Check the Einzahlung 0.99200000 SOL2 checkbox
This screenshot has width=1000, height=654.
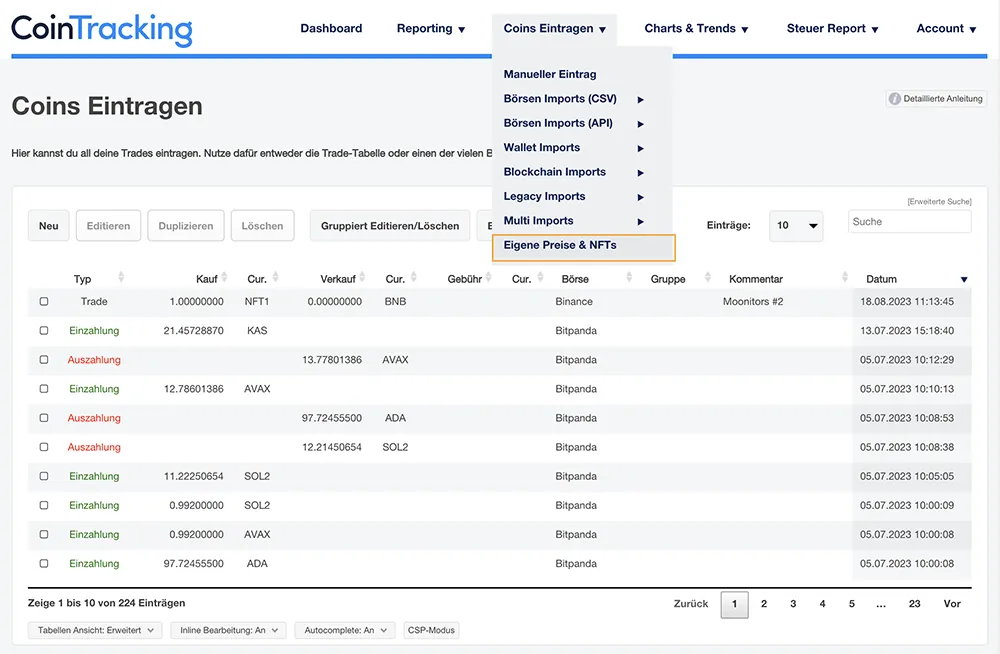tap(44, 505)
